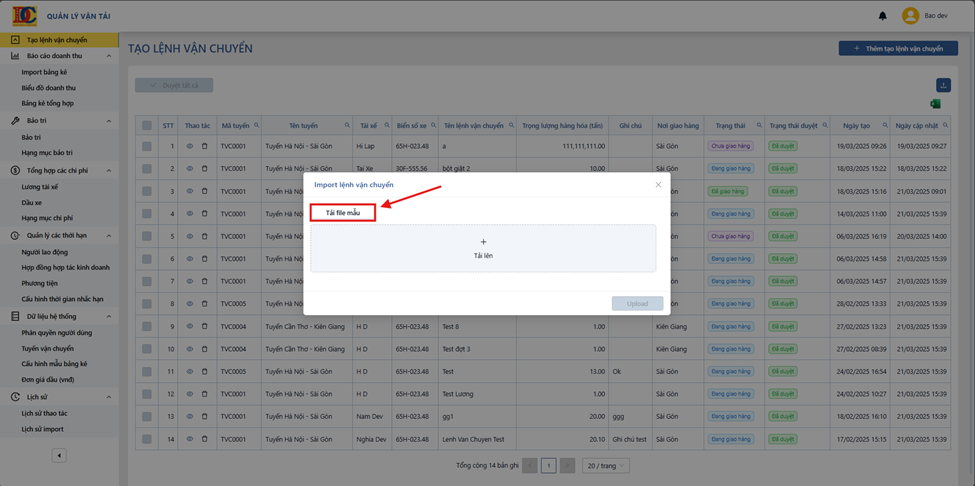Open Tạo lệnh vận chuyển sidebar item

59,40
